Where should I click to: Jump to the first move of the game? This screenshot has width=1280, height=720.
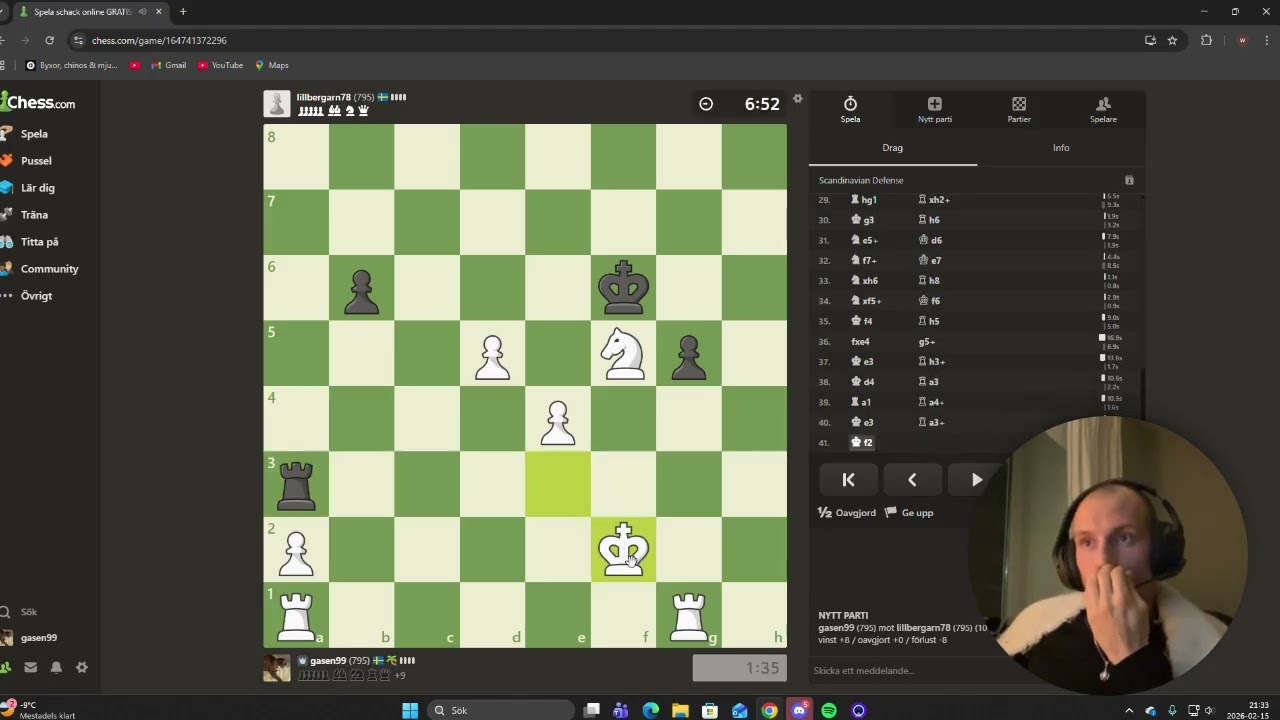(x=848, y=480)
